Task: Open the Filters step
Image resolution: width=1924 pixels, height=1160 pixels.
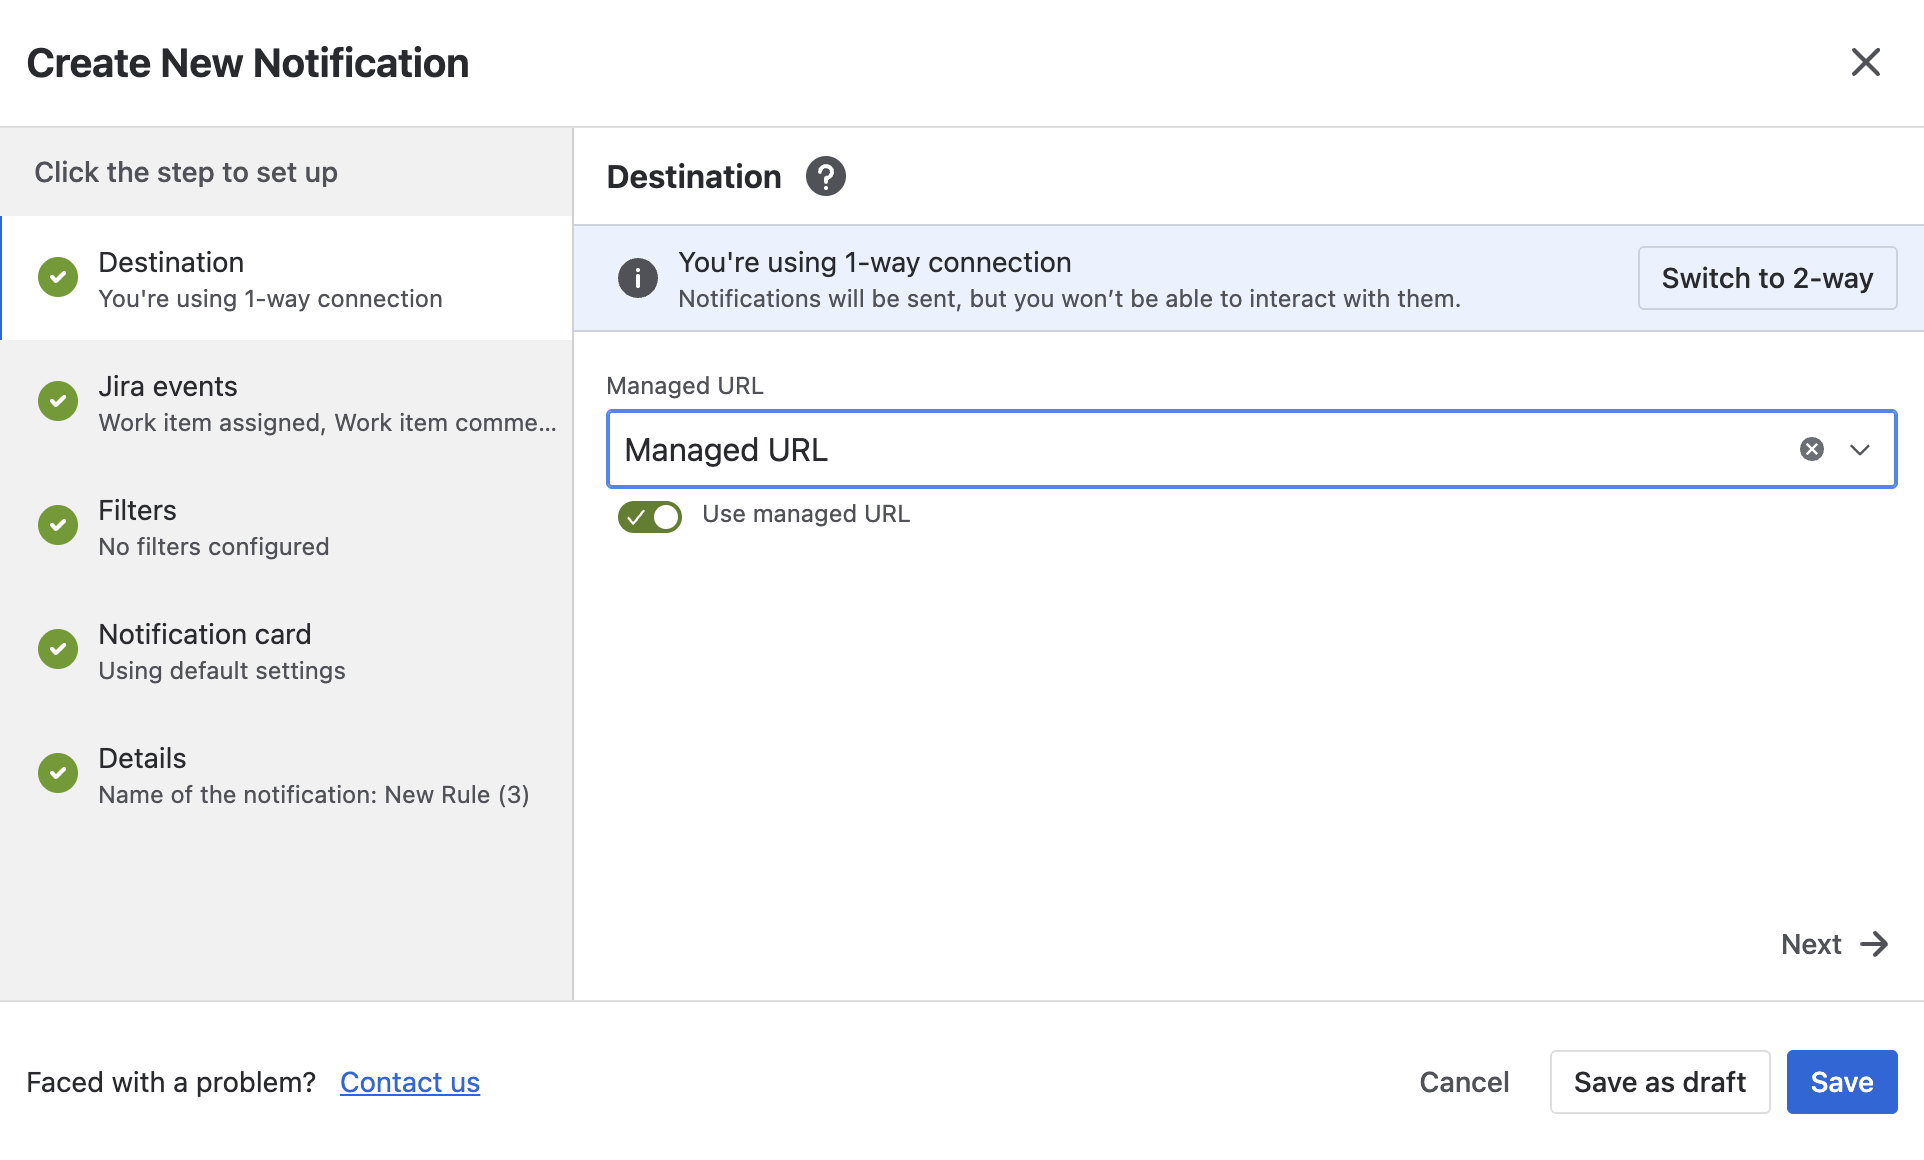Action: click(287, 527)
